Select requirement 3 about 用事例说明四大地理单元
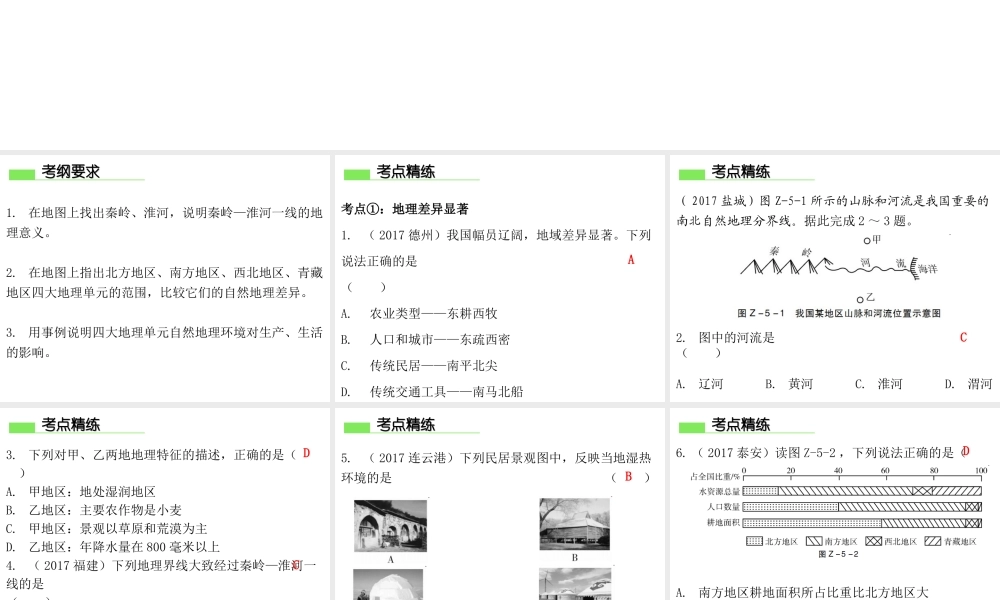Image resolution: width=1000 pixels, height=600 pixels. (165, 342)
